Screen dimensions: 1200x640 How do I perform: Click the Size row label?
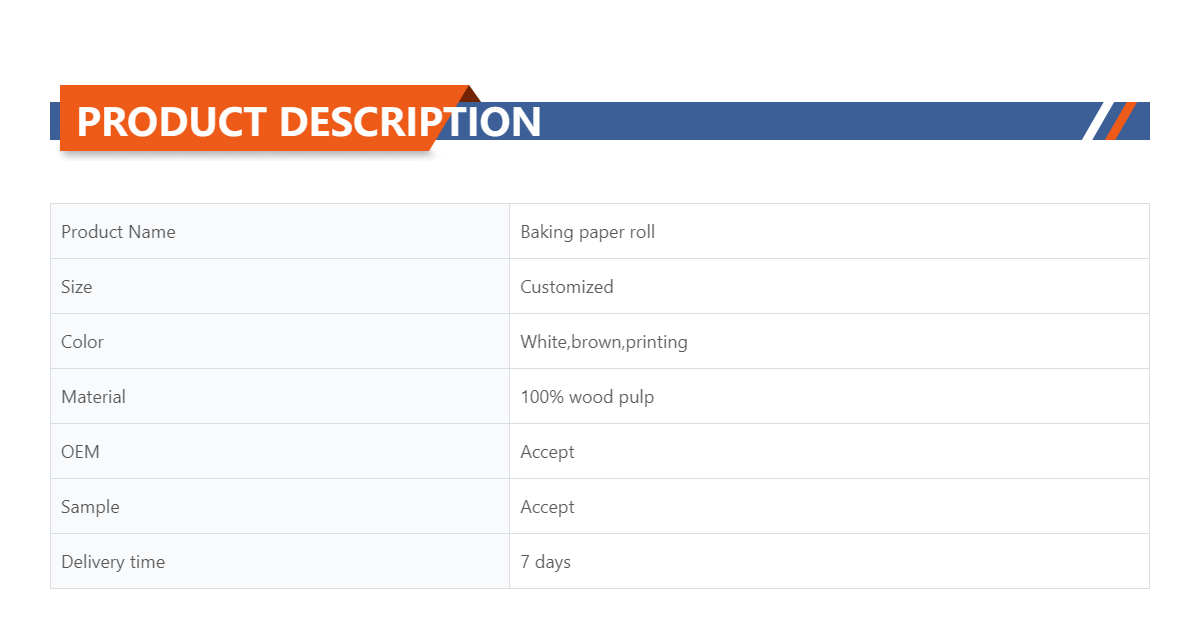coord(77,287)
